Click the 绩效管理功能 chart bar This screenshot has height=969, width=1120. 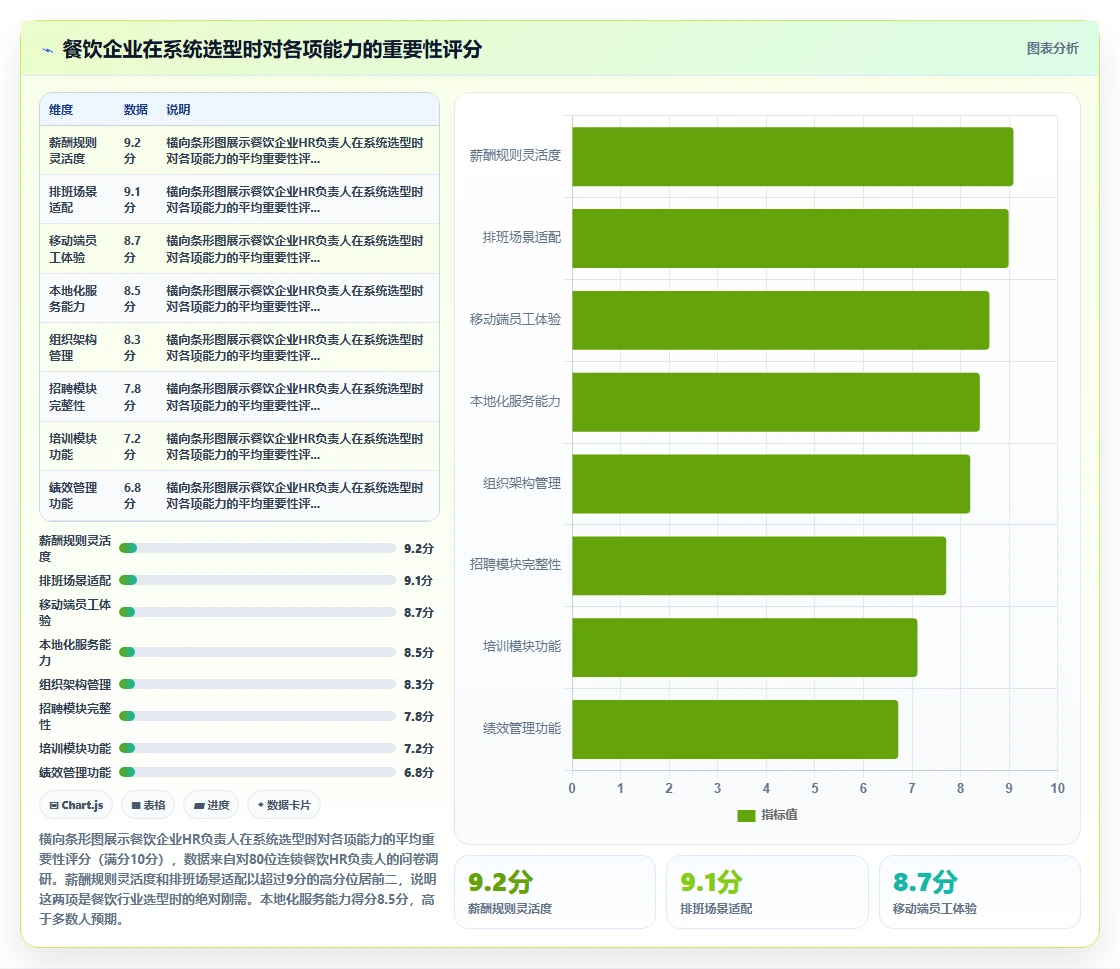(x=735, y=729)
